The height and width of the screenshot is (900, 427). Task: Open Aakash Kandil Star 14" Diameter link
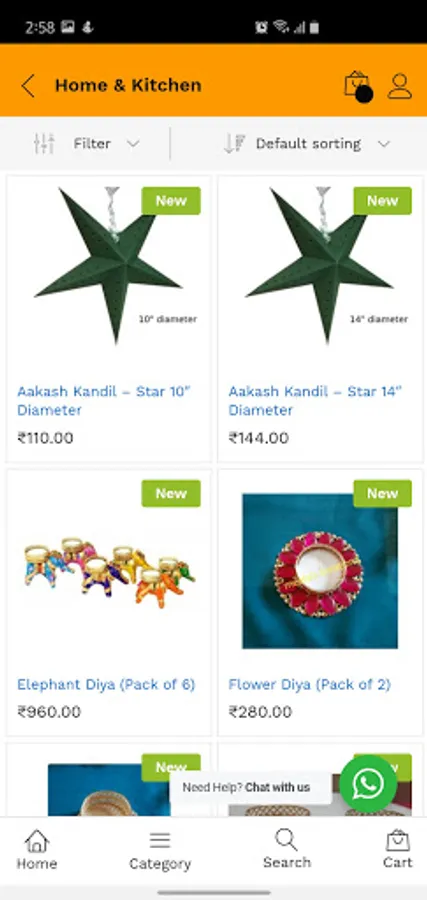(315, 401)
